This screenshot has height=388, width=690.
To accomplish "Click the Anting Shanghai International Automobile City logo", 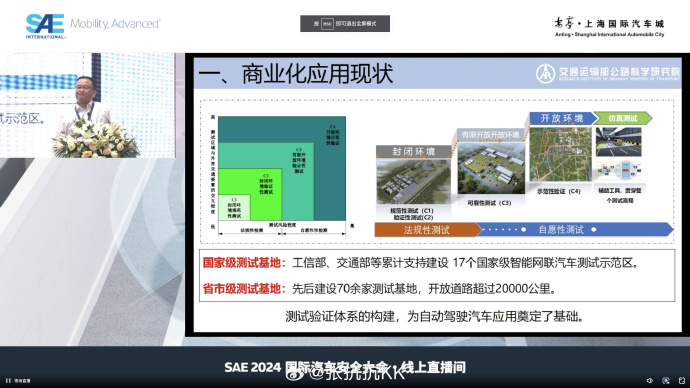I will click(x=609, y=26).
